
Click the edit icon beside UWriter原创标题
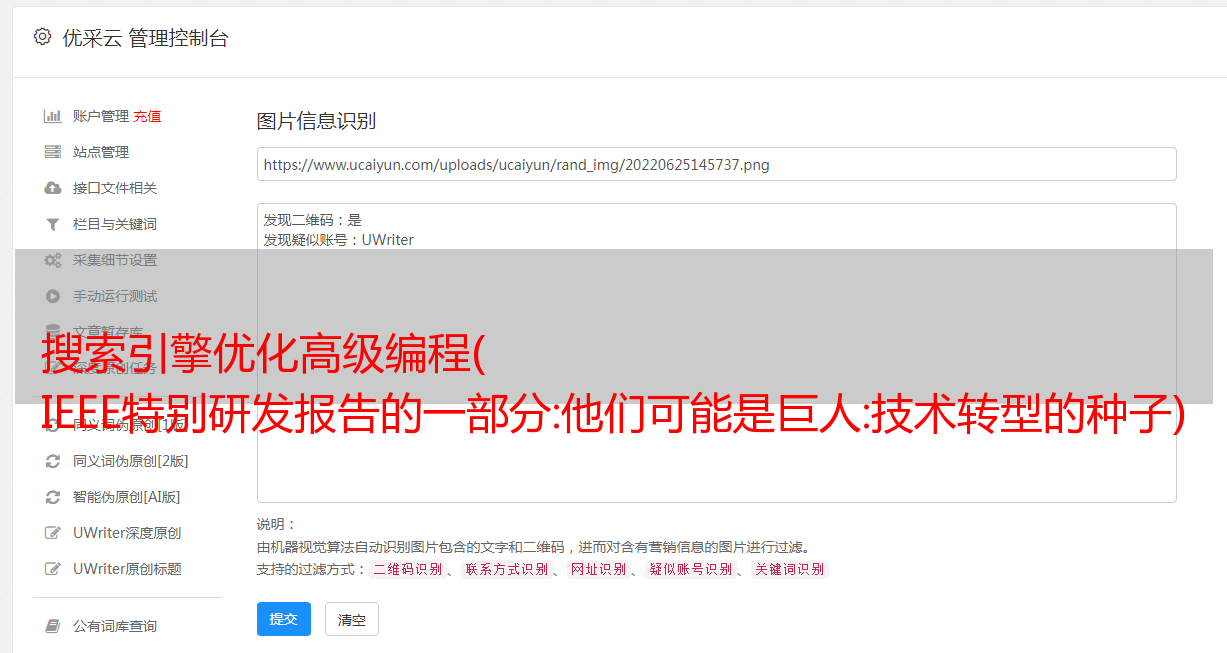click(x=53, y=569)
